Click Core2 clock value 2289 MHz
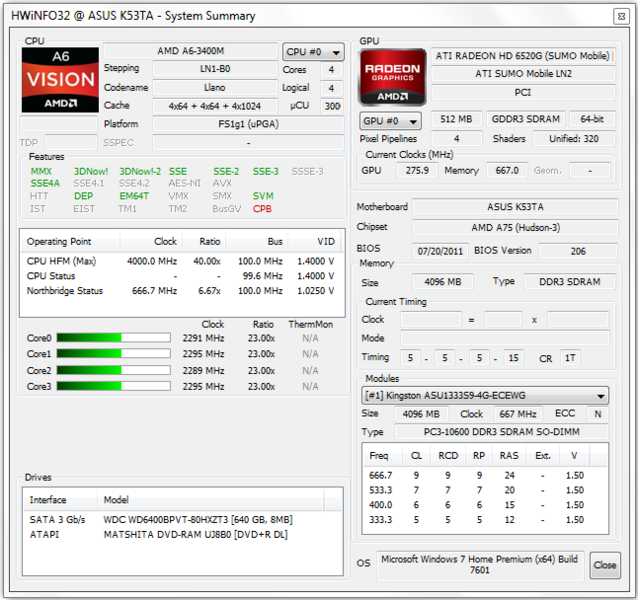 [203, 371]
